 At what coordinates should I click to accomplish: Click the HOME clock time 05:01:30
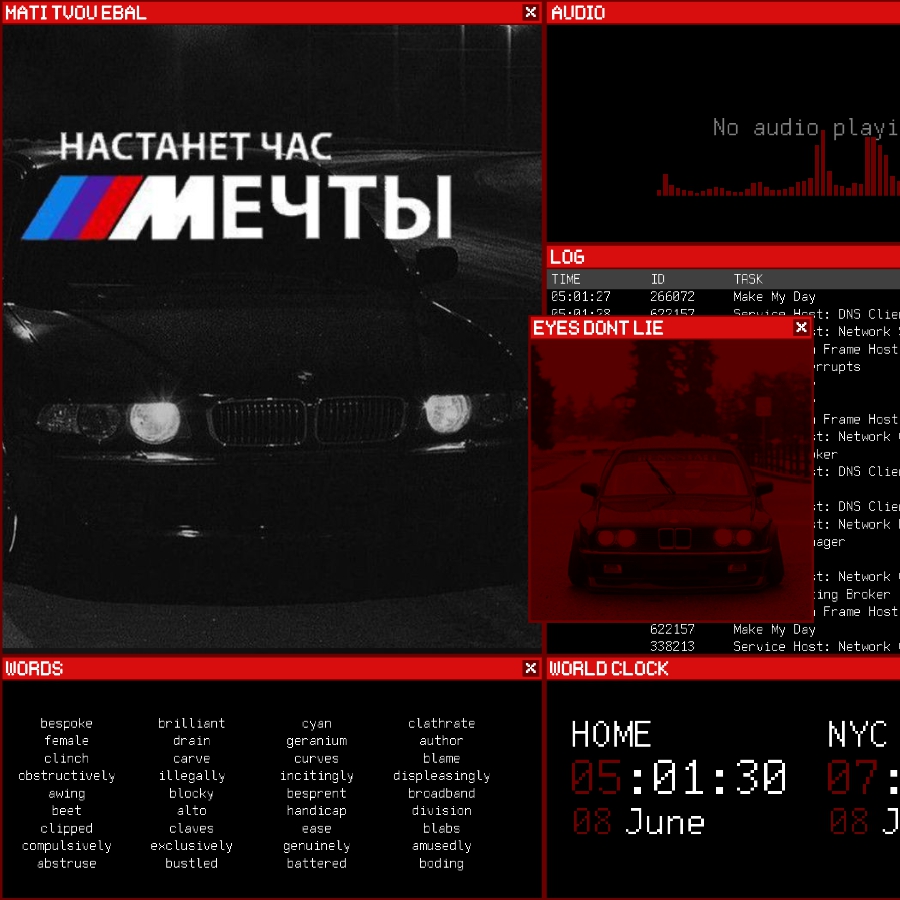pyautogui.click(x=678, y=777)
